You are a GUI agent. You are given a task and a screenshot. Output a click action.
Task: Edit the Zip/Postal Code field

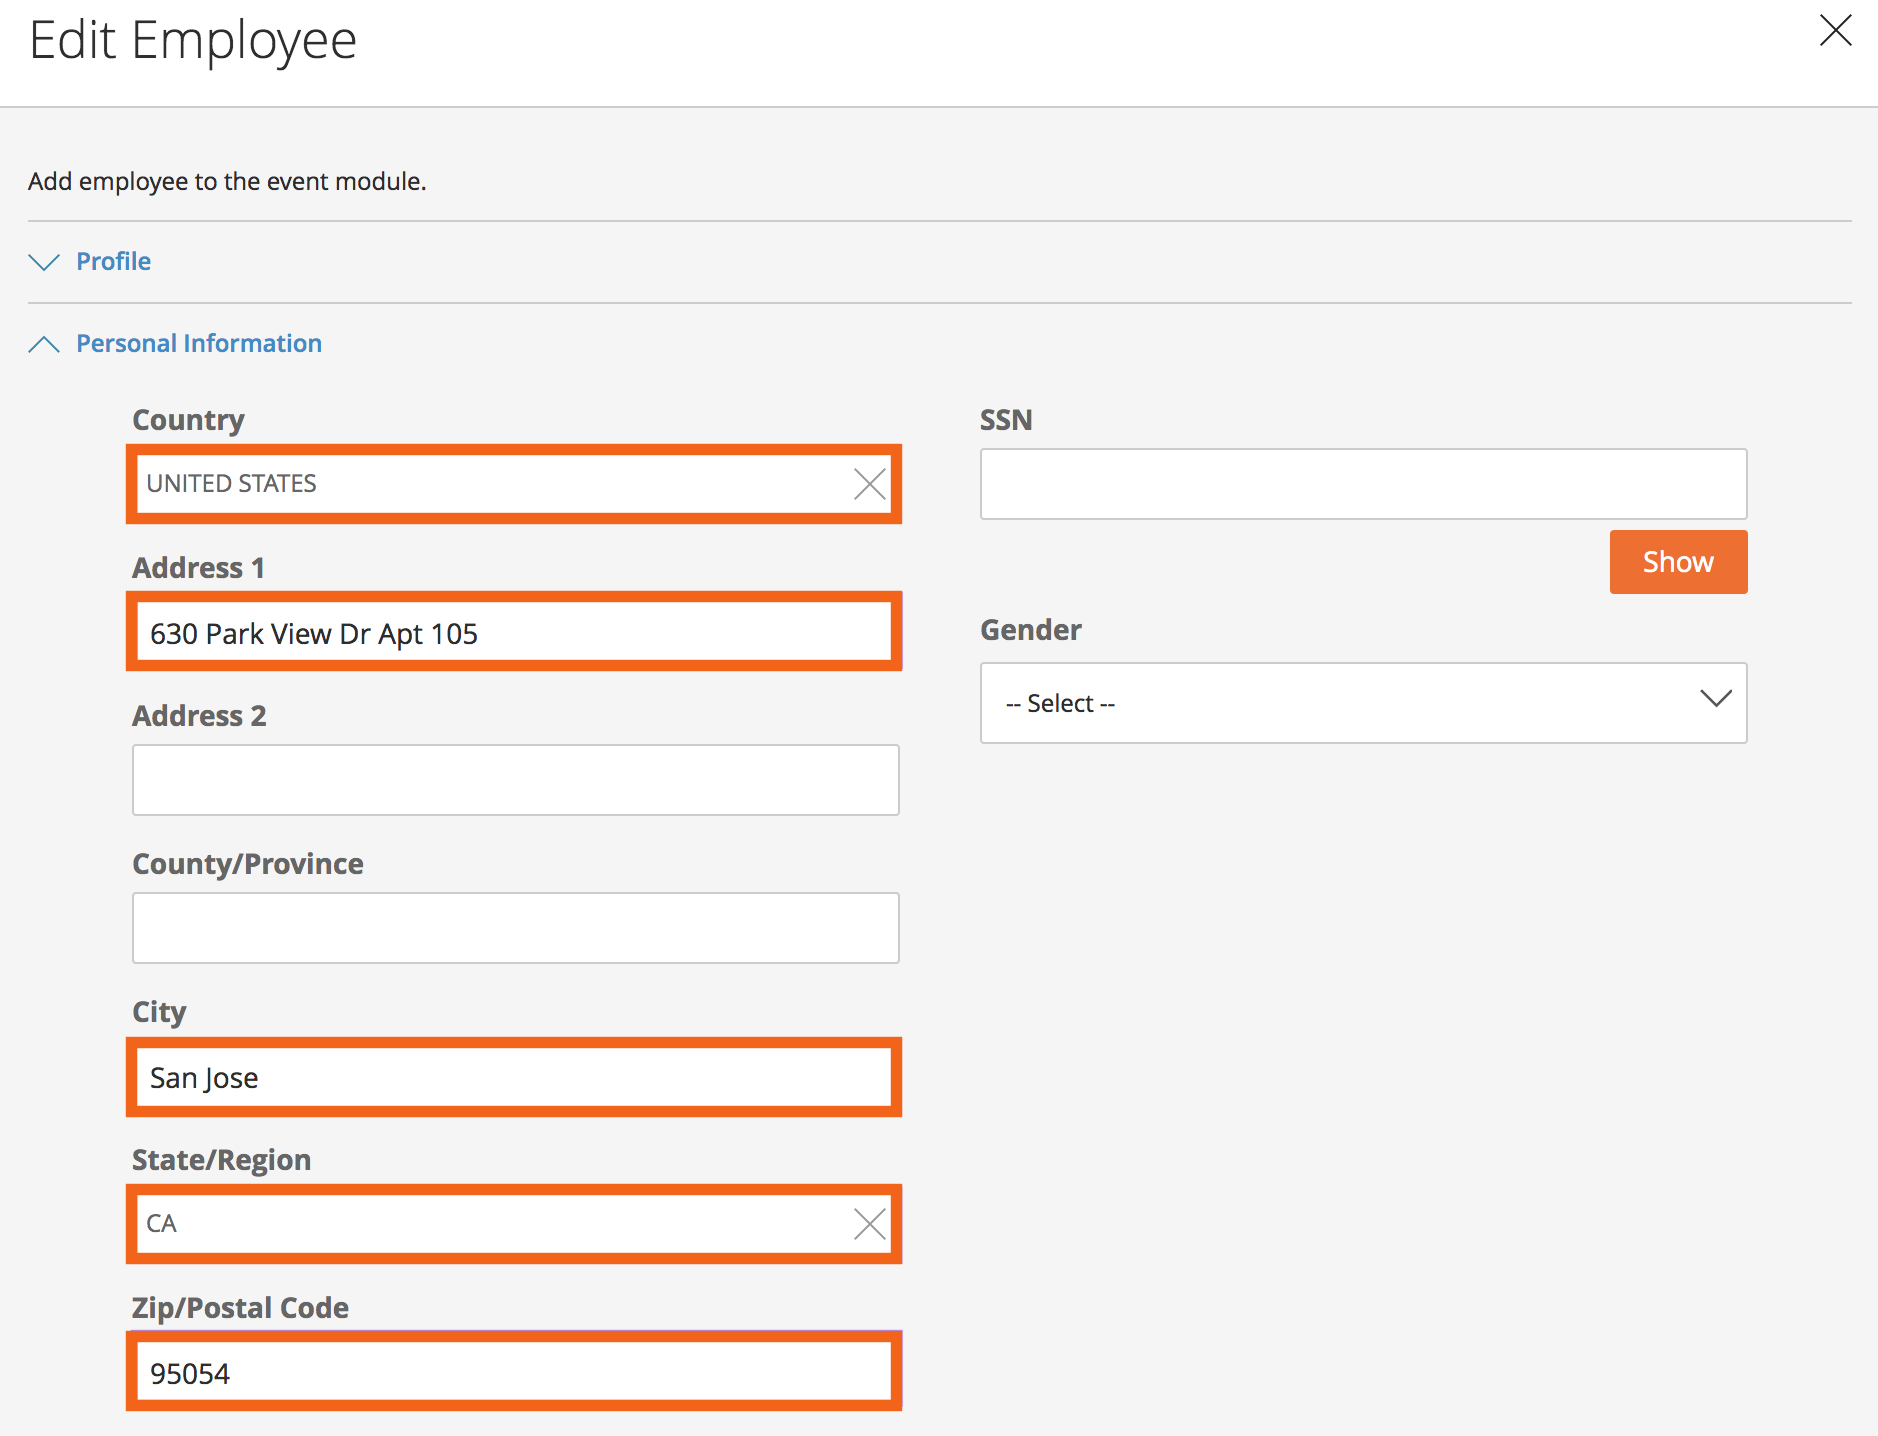514,1371
